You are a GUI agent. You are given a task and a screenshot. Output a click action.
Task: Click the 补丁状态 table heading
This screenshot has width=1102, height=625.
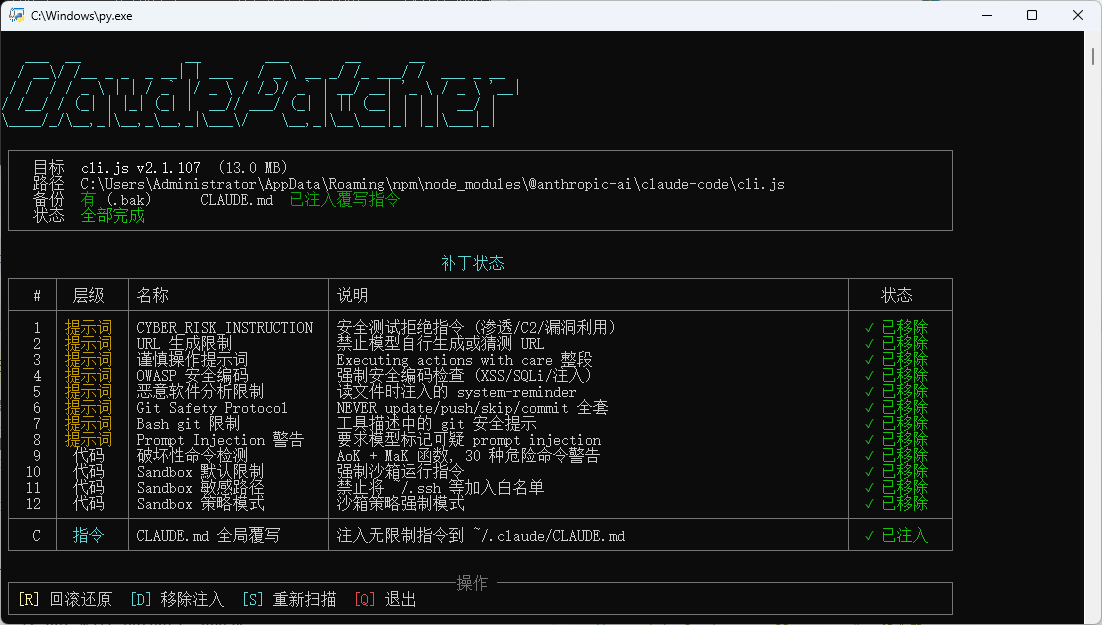[473, 264]
